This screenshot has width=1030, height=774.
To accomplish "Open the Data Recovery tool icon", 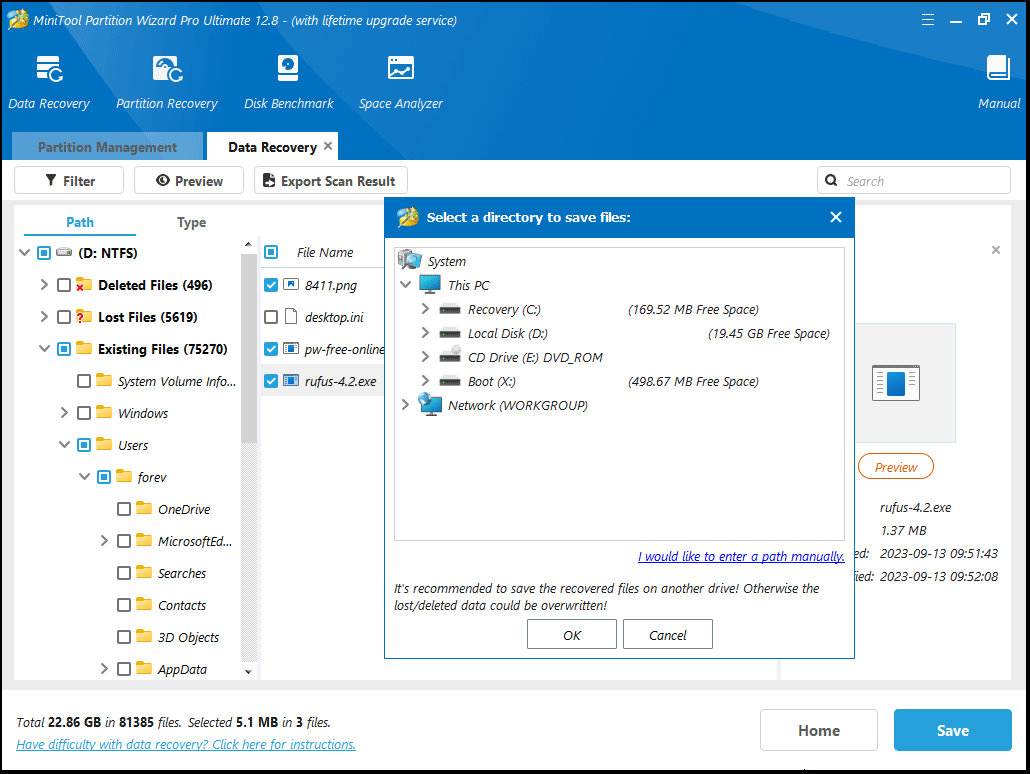I will pyautogui.click(x=49, y=69).
